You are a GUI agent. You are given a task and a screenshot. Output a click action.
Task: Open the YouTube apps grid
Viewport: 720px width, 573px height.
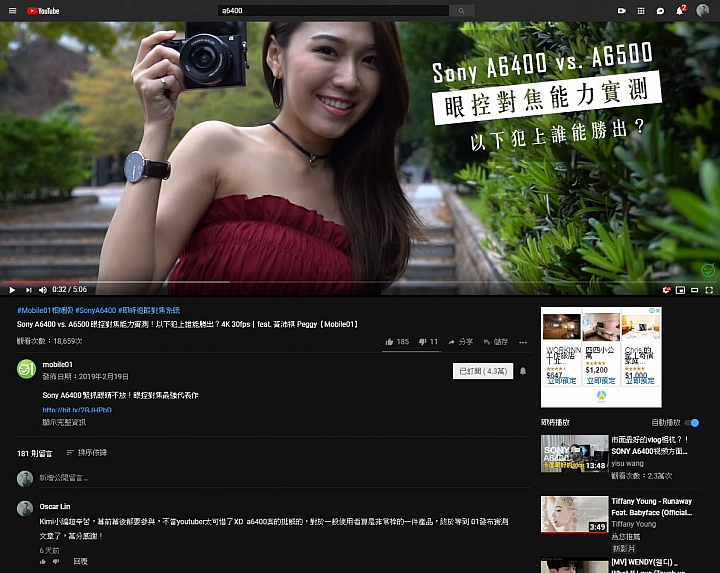[641, 11]
